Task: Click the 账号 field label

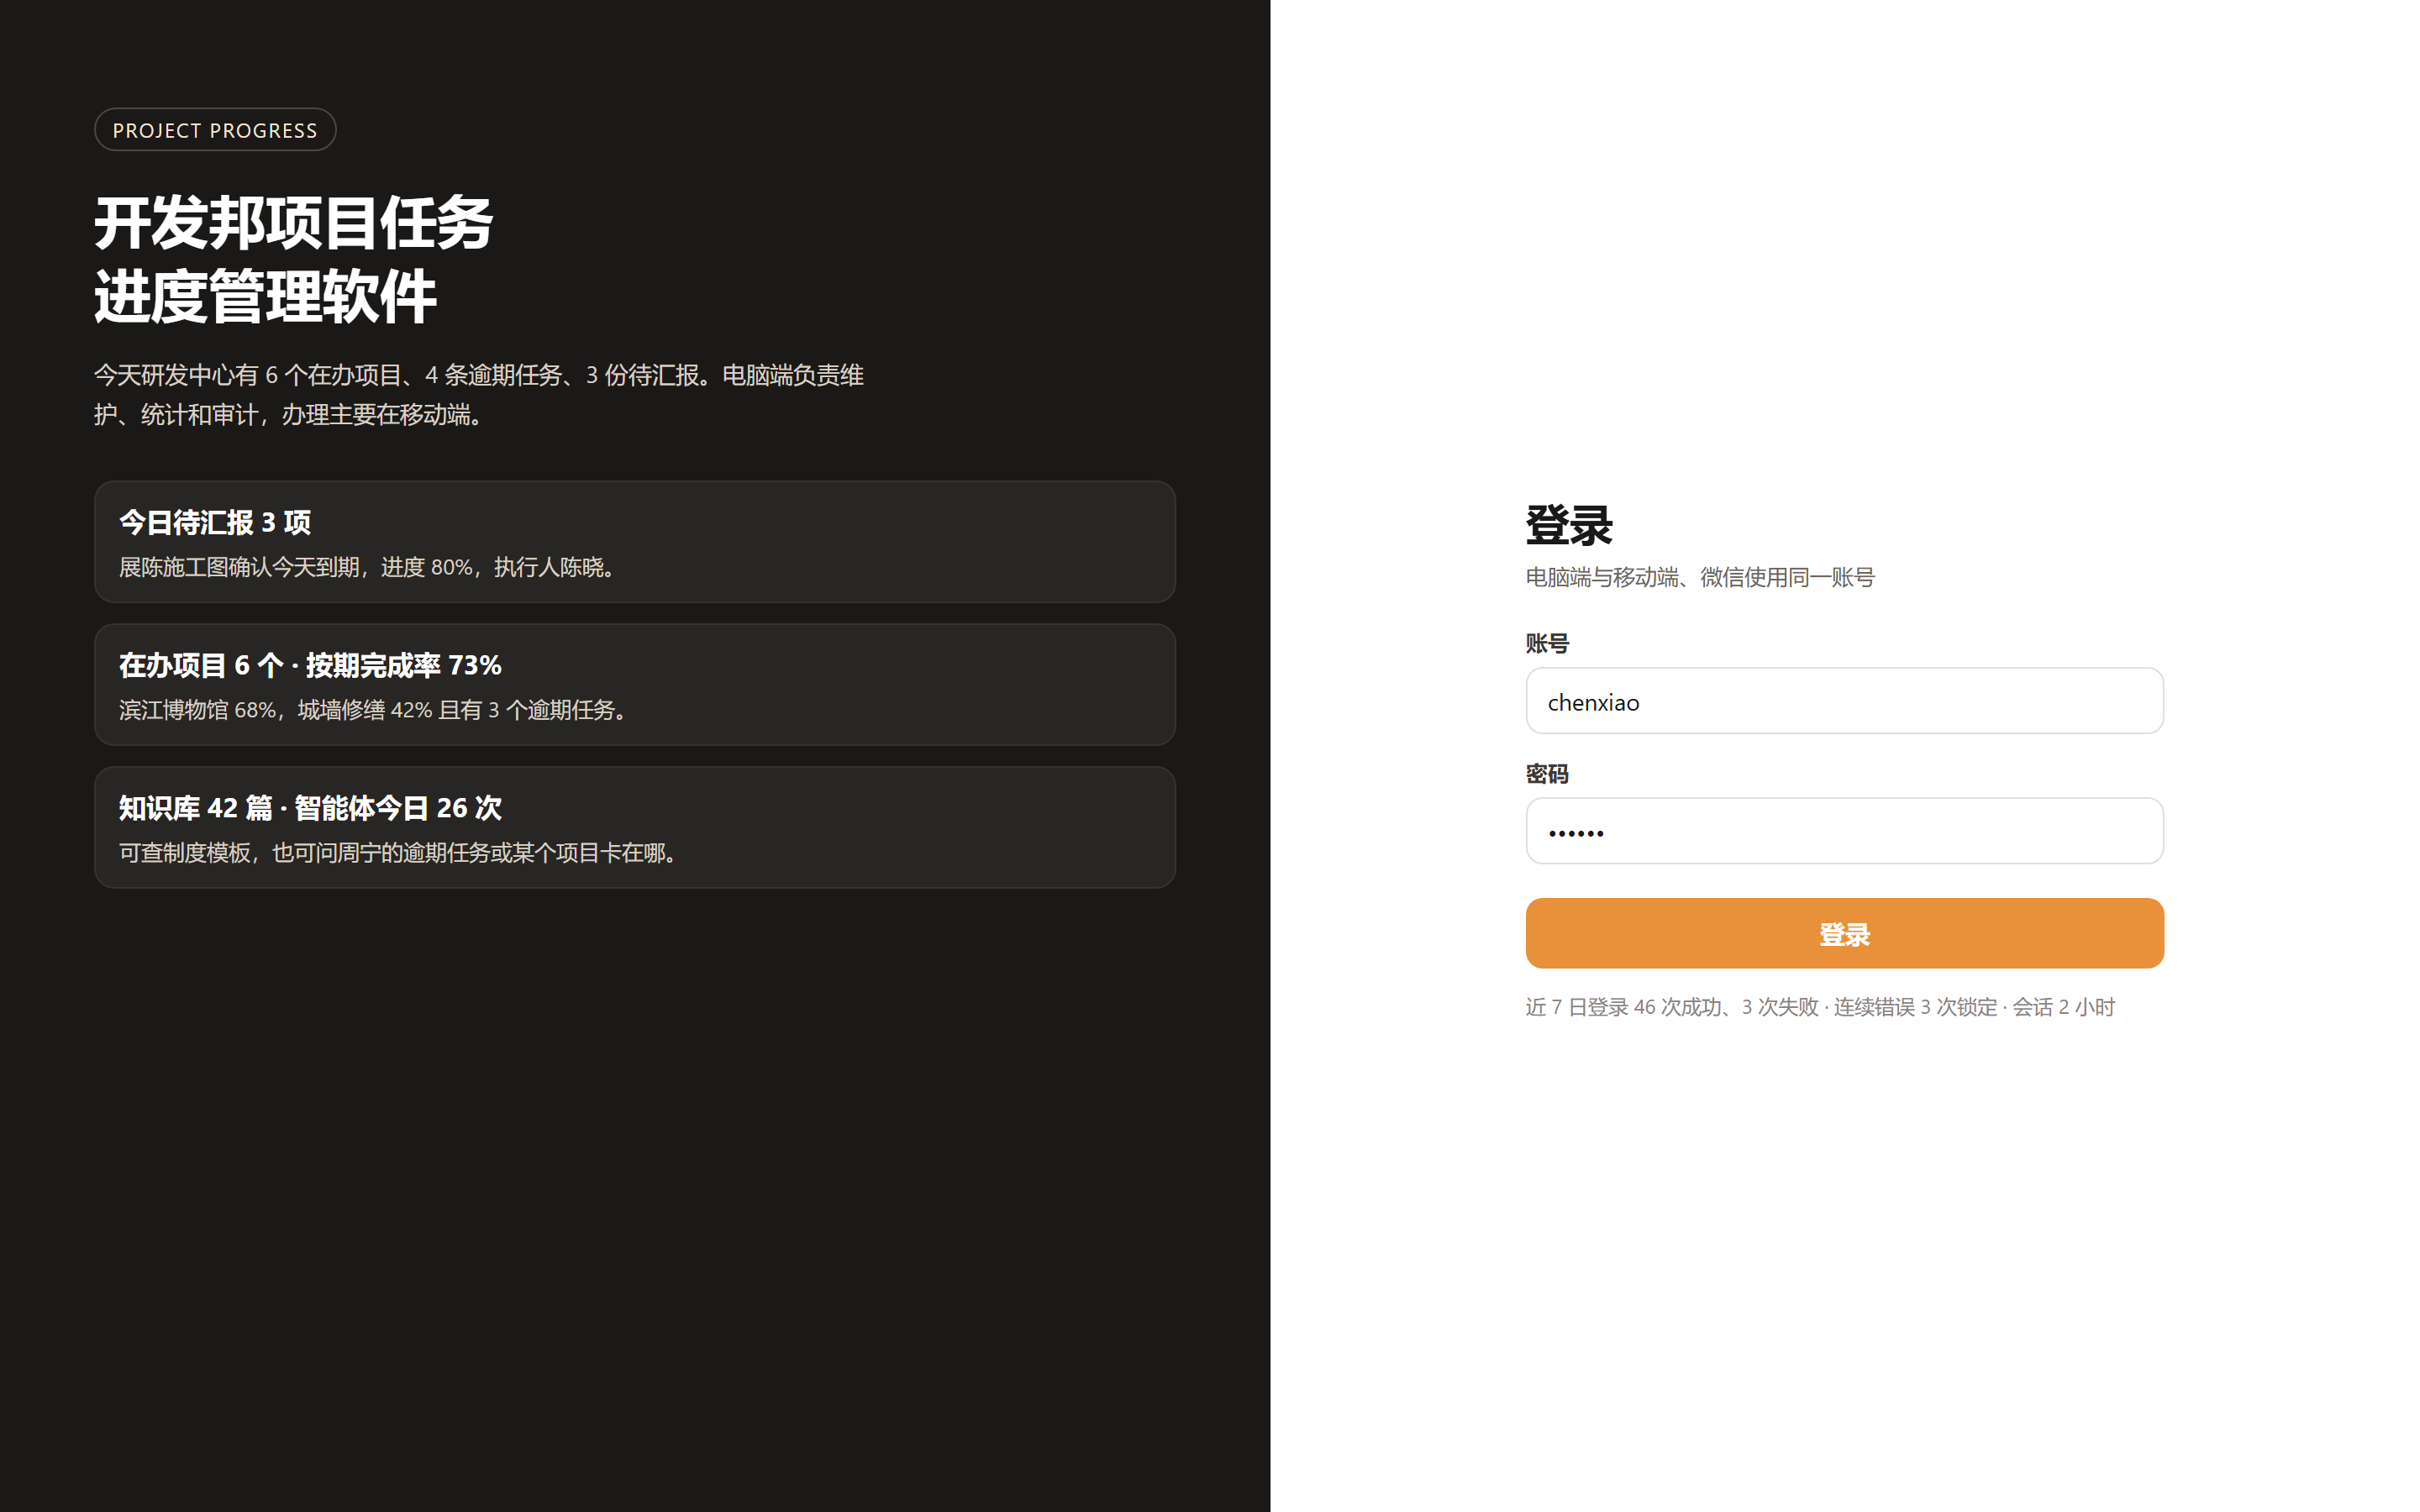Action: click(x=1547, y=644)
